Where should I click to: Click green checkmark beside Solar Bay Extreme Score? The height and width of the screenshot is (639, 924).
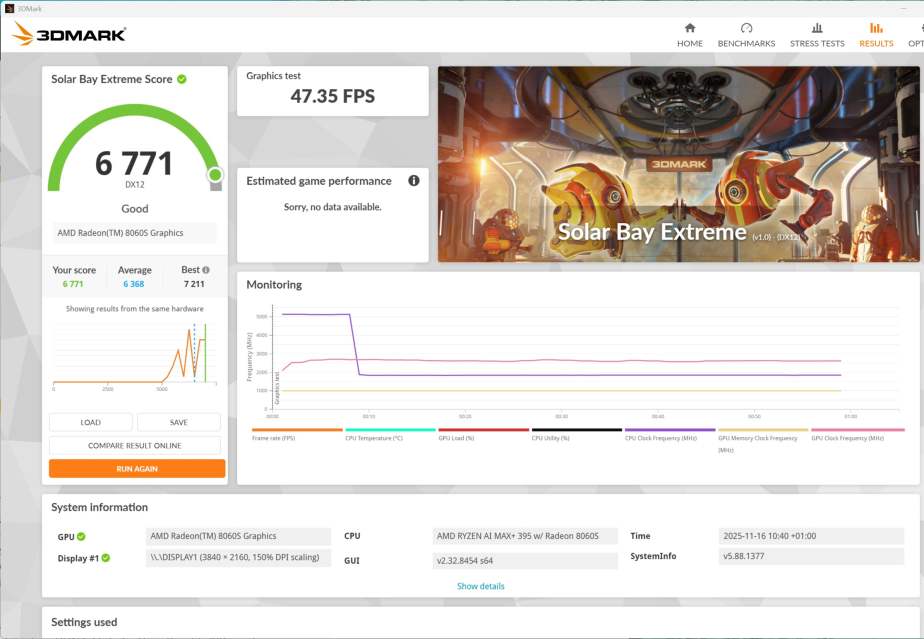click(182, 79)
